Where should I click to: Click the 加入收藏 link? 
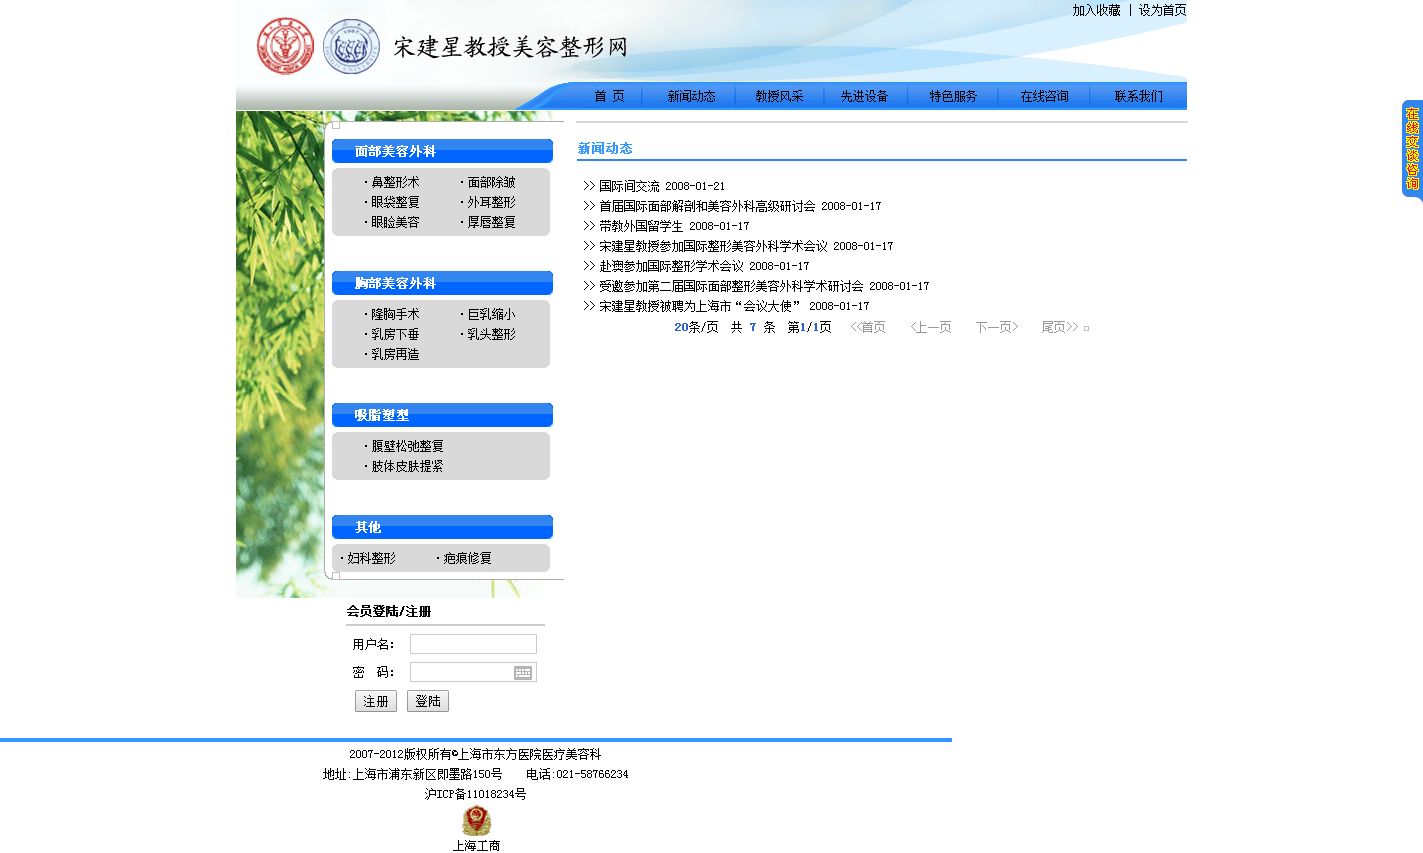pos(1096,10)
